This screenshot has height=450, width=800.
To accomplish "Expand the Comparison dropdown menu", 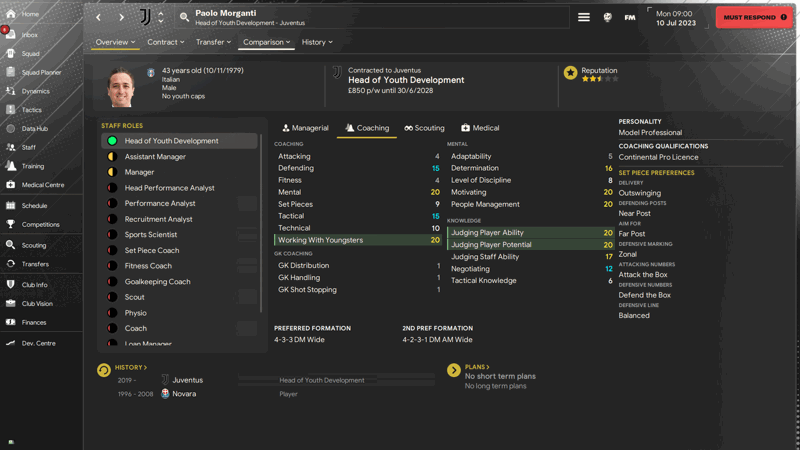I will pyautogui.click(x=266, y=42).
